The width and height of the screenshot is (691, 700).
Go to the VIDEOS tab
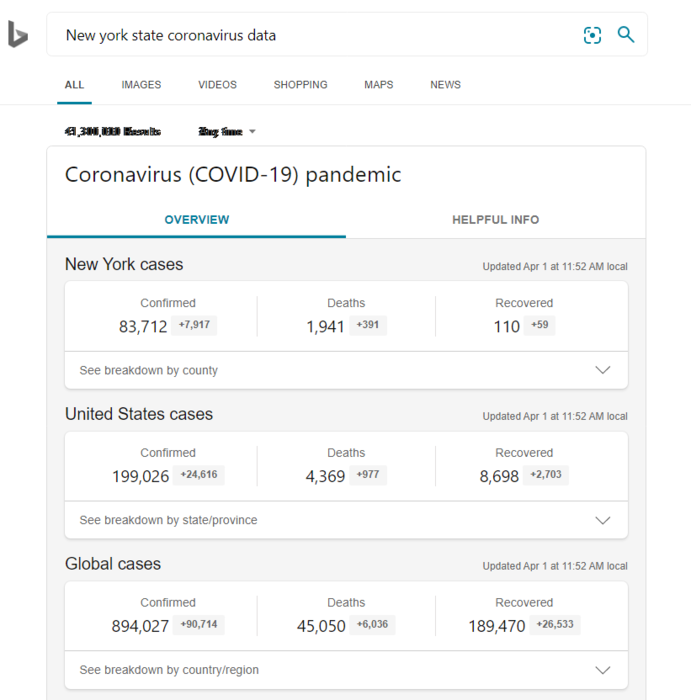[x=217, y=85]
